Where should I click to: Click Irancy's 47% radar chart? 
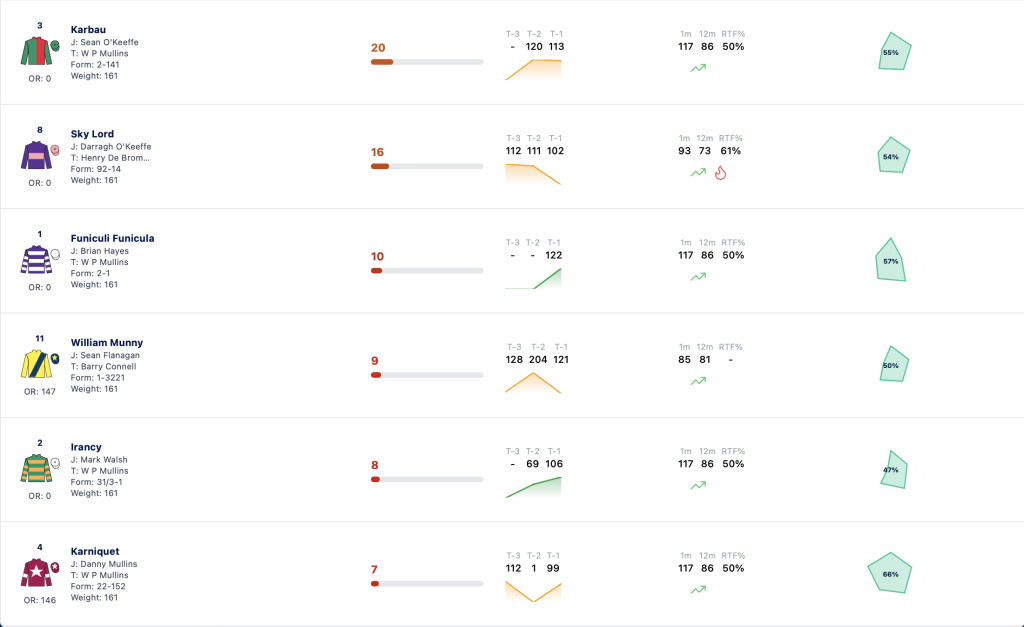(x=893, y=469)
